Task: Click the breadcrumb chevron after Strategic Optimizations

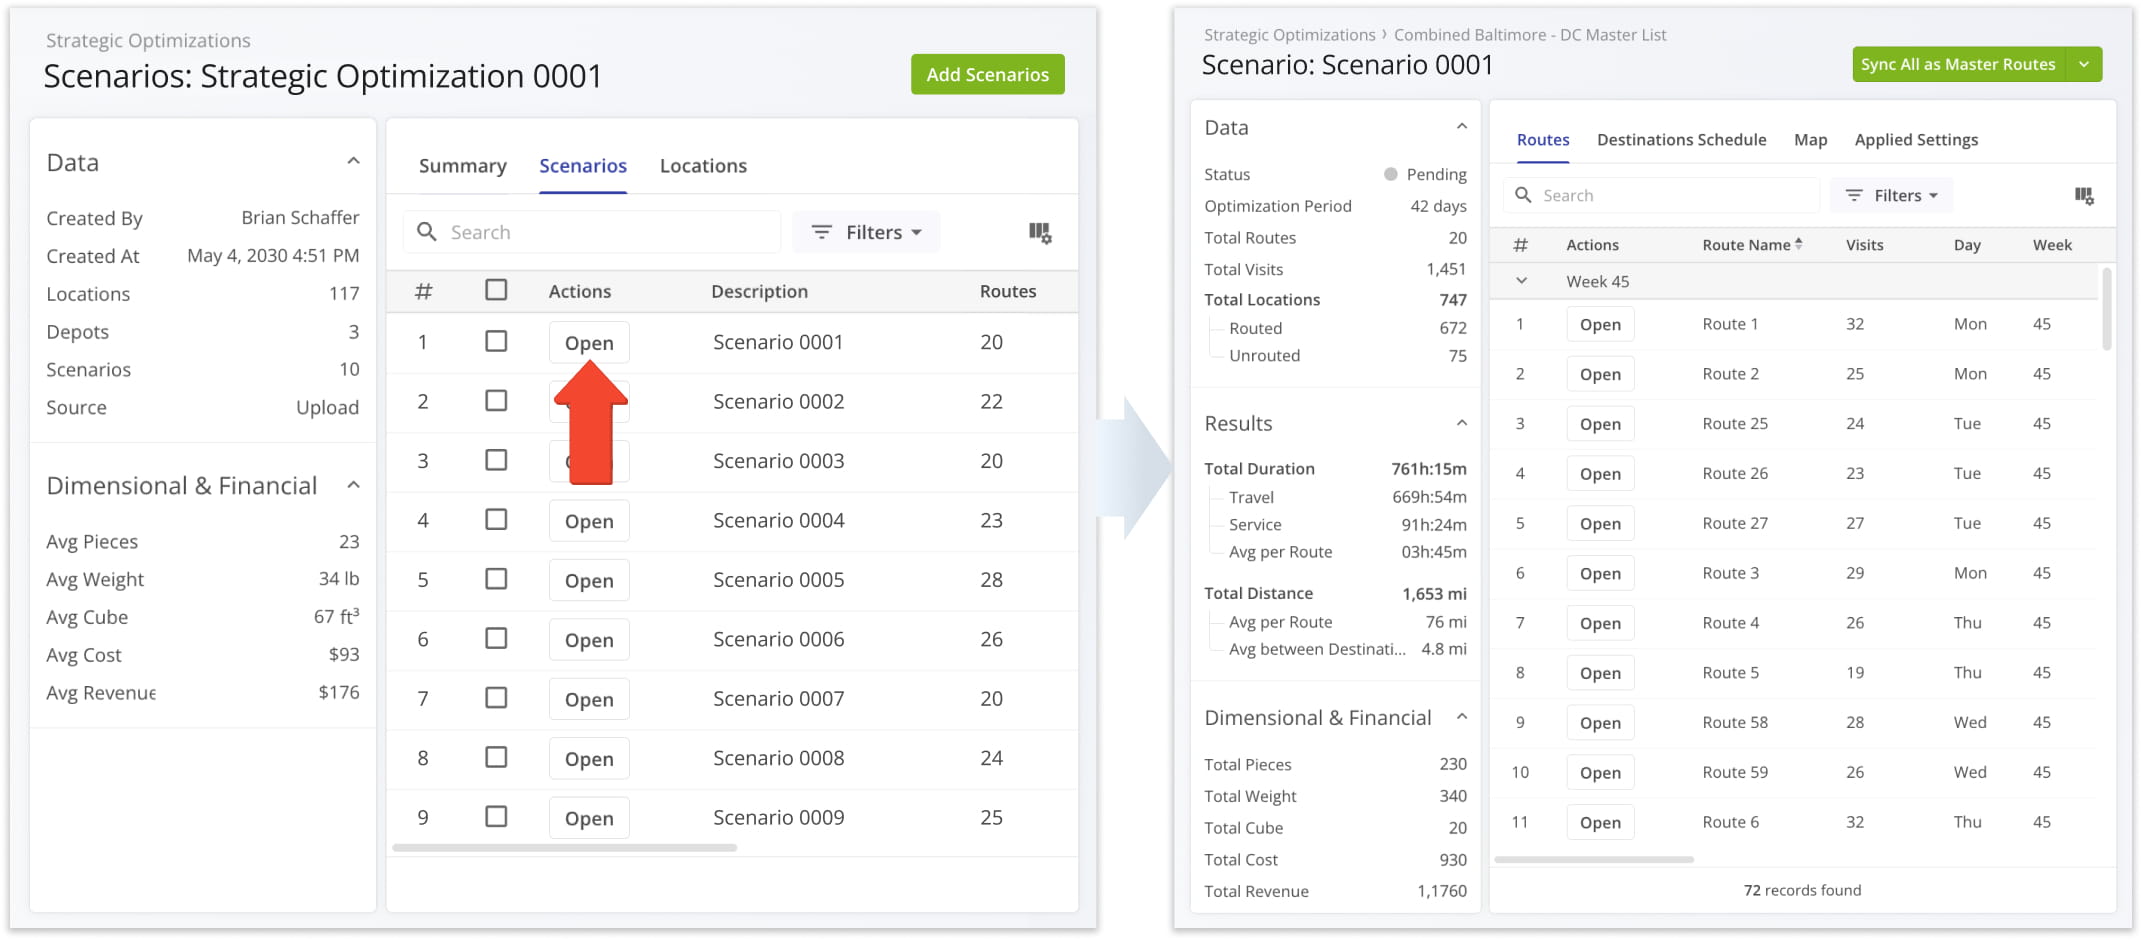Action: pos(1384,34)
